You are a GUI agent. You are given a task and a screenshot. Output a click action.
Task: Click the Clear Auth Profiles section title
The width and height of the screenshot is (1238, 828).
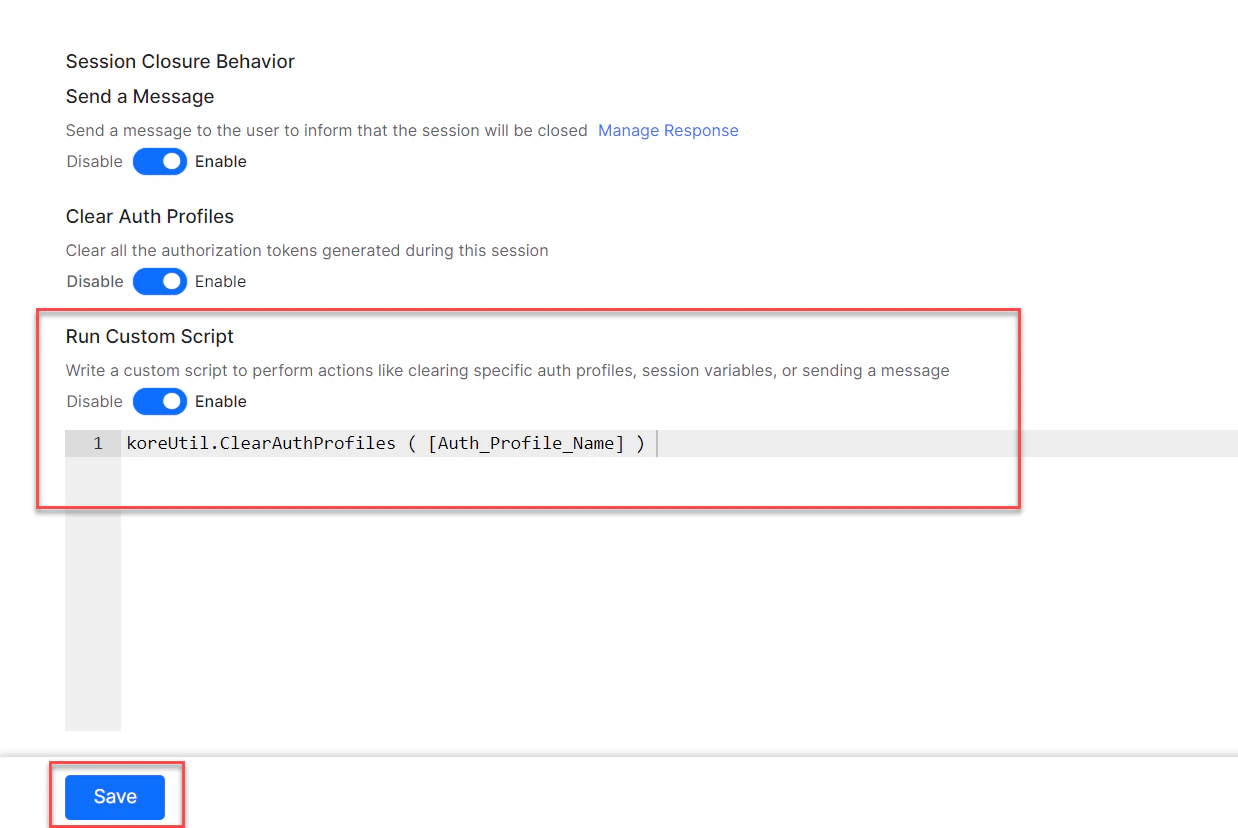click(x=149, y=216)
